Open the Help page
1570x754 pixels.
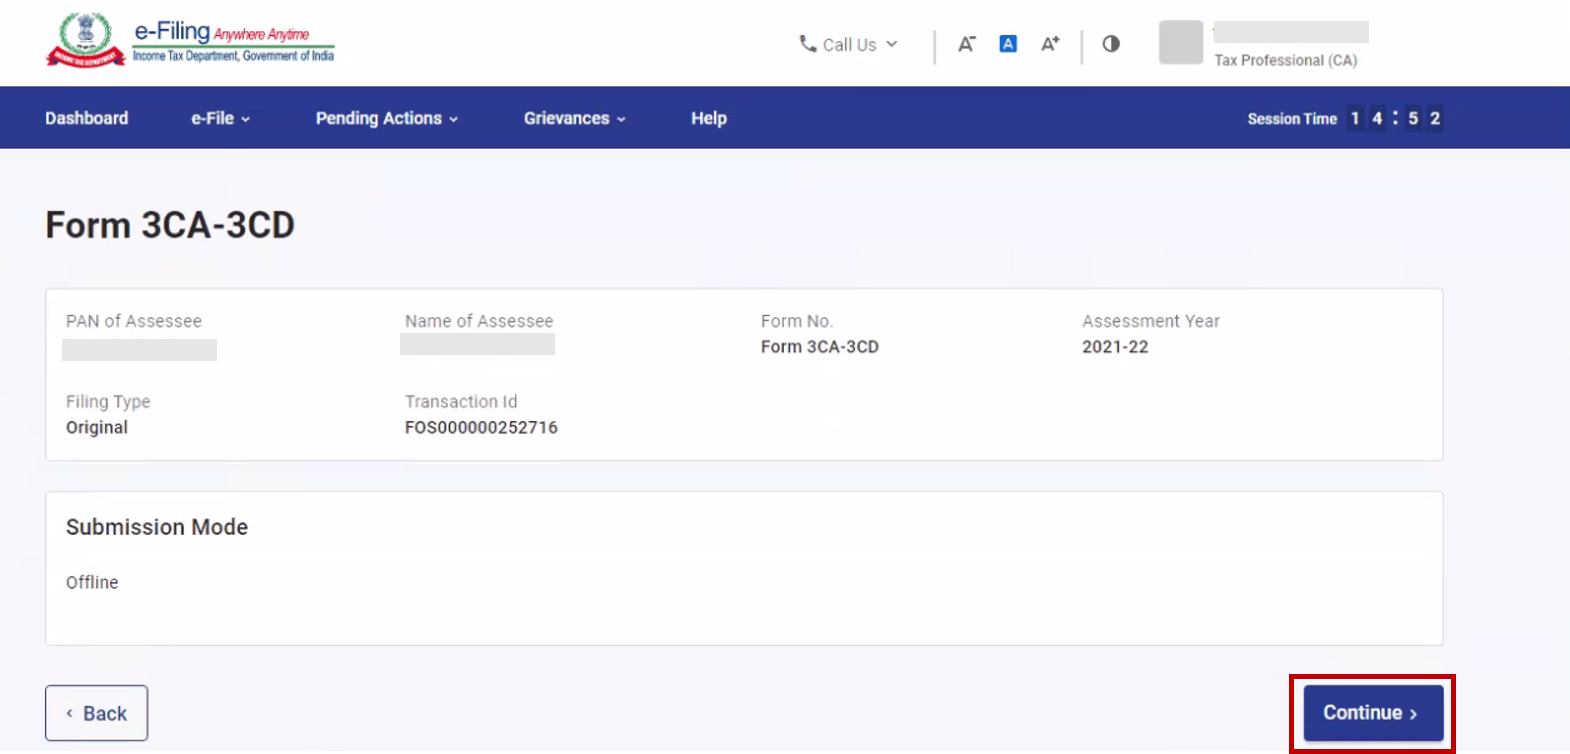pyautogui.click(x=708, y=118)
